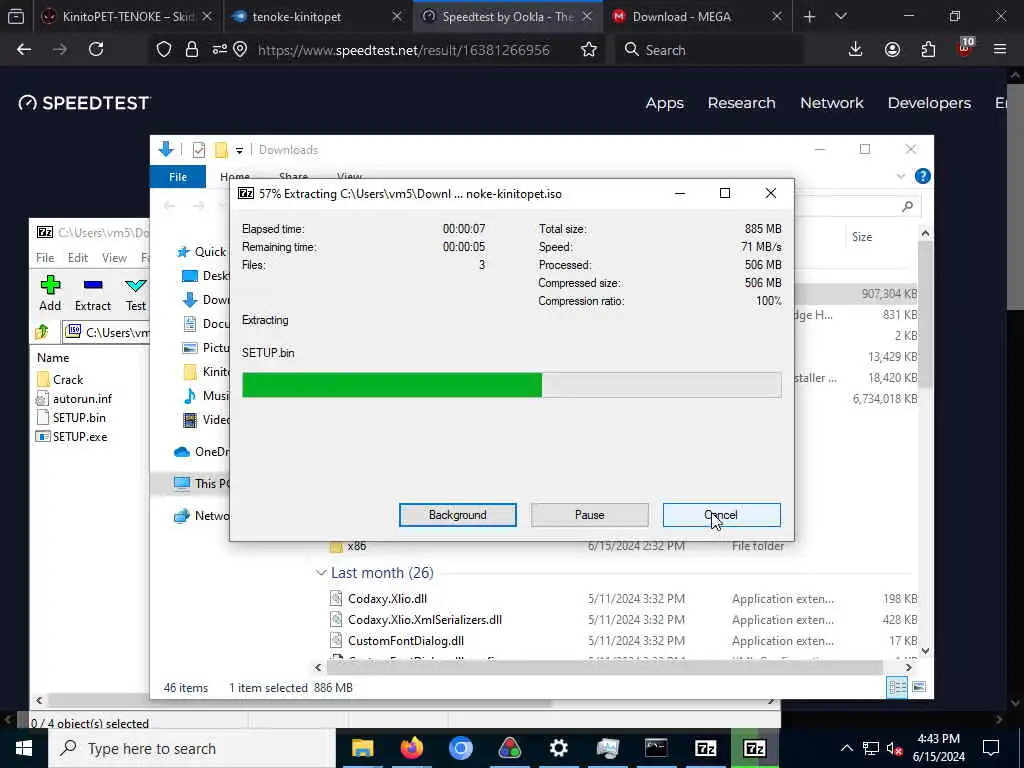This screenshot has height=768, width=1024.
Task: Open File menu in 7-Zip window
Action: tap(45, 257)
